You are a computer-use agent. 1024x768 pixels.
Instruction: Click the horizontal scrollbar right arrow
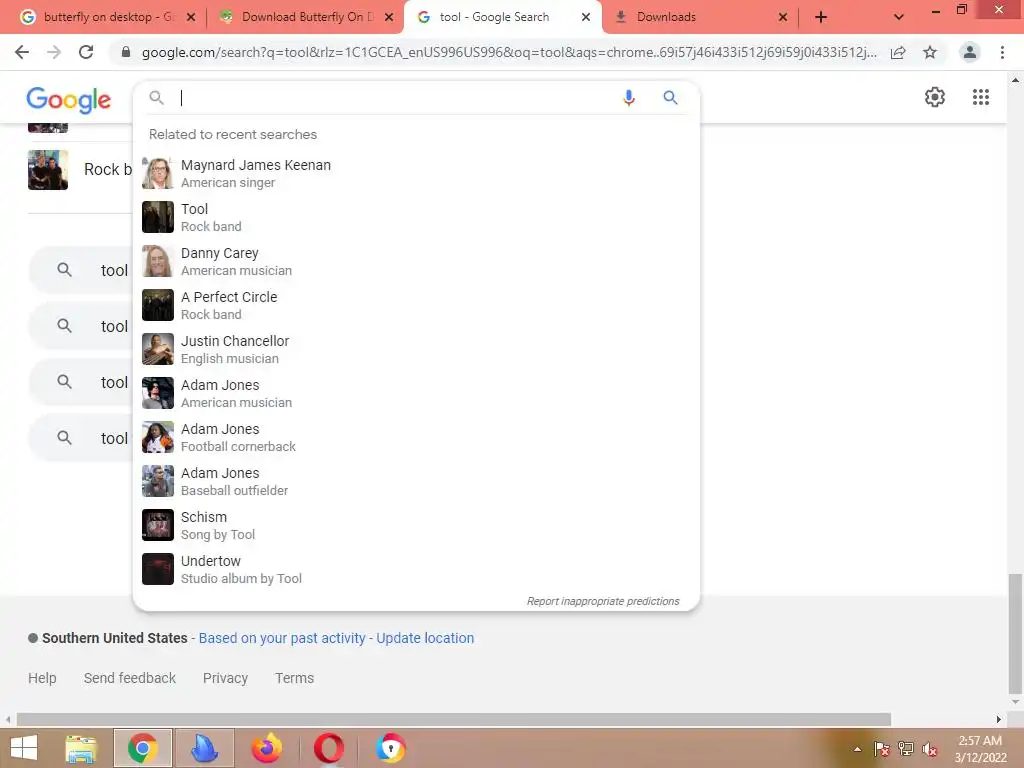999,719
